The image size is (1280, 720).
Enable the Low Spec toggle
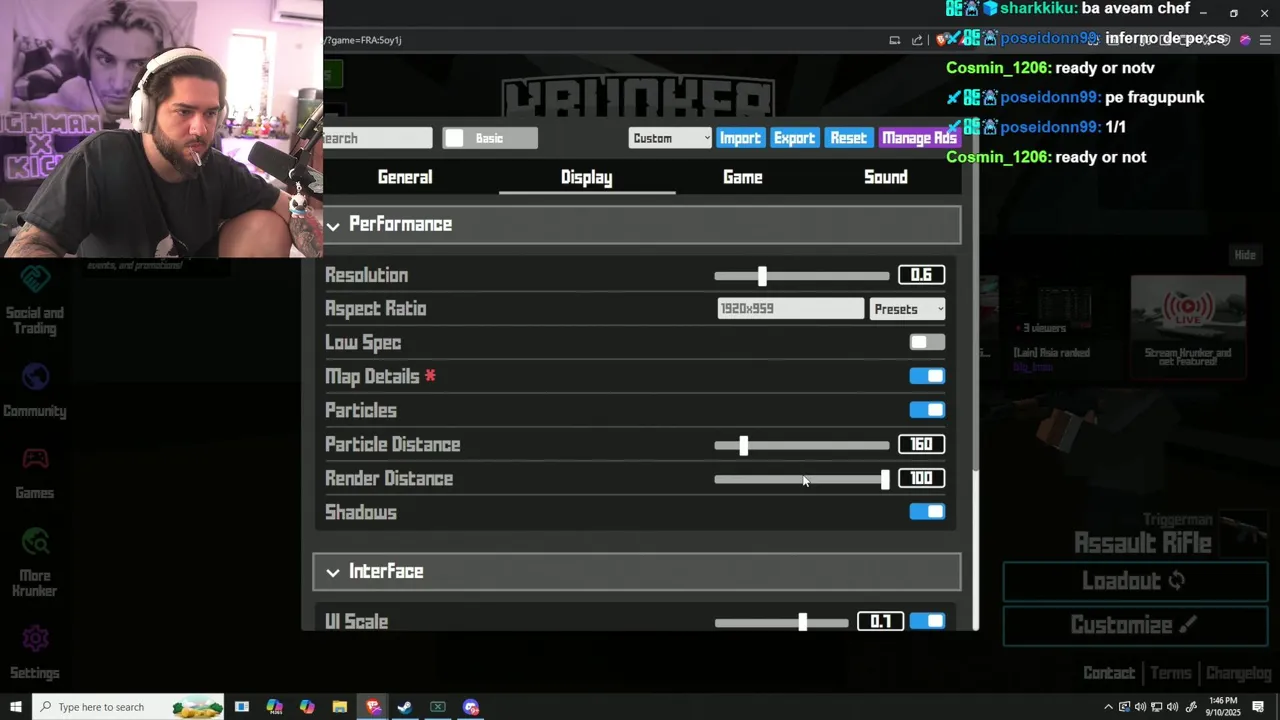point(927,342)
